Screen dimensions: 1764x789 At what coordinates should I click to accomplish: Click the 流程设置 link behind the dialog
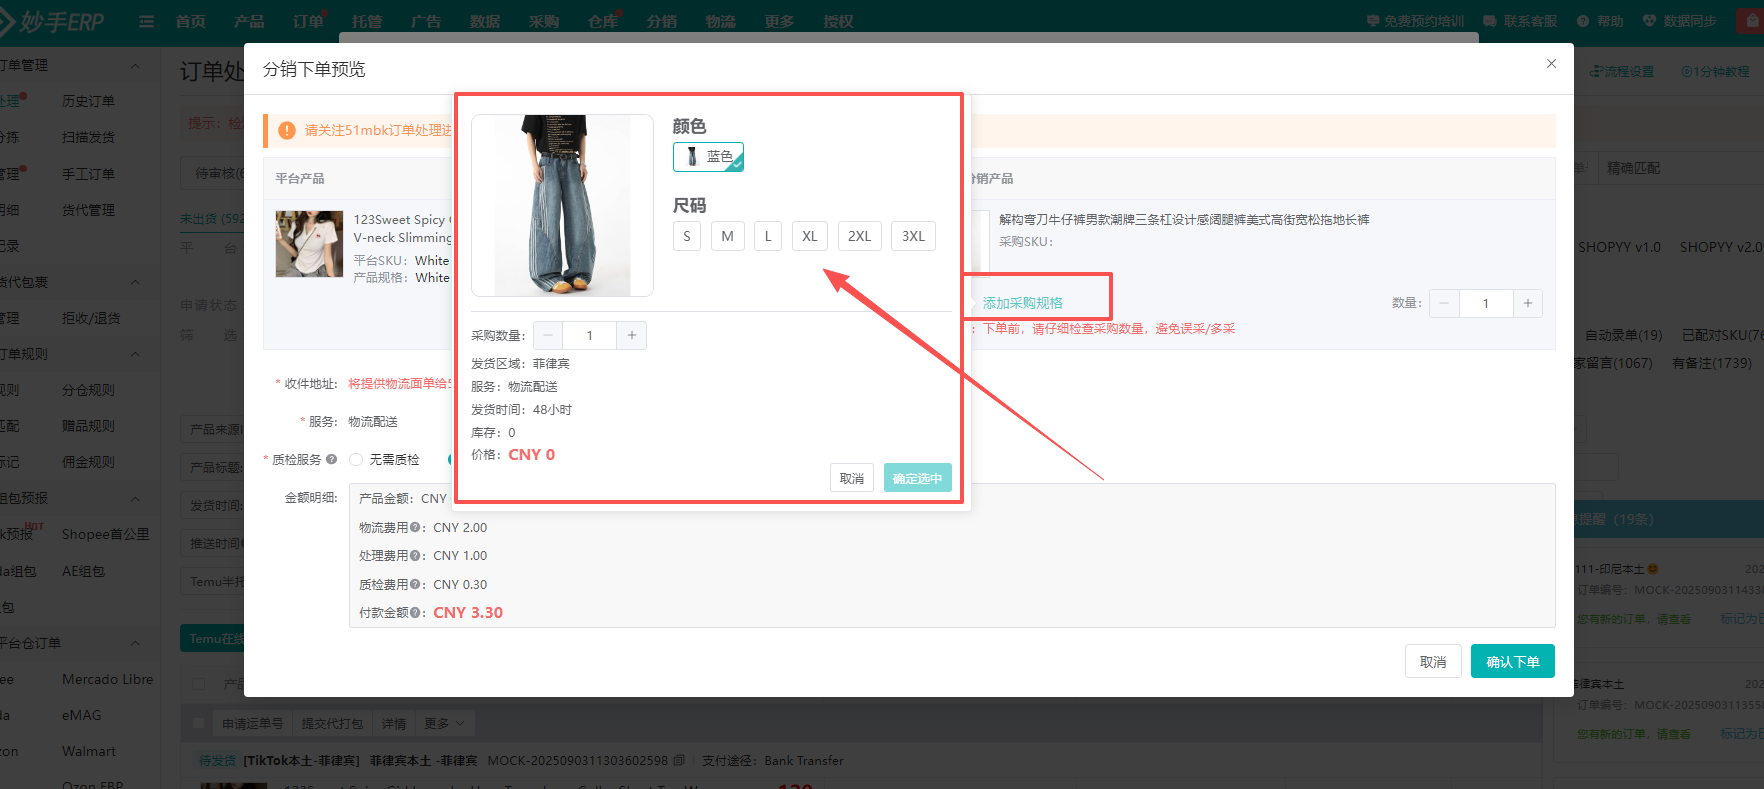pyautogui.click(x=1622, y=72)
